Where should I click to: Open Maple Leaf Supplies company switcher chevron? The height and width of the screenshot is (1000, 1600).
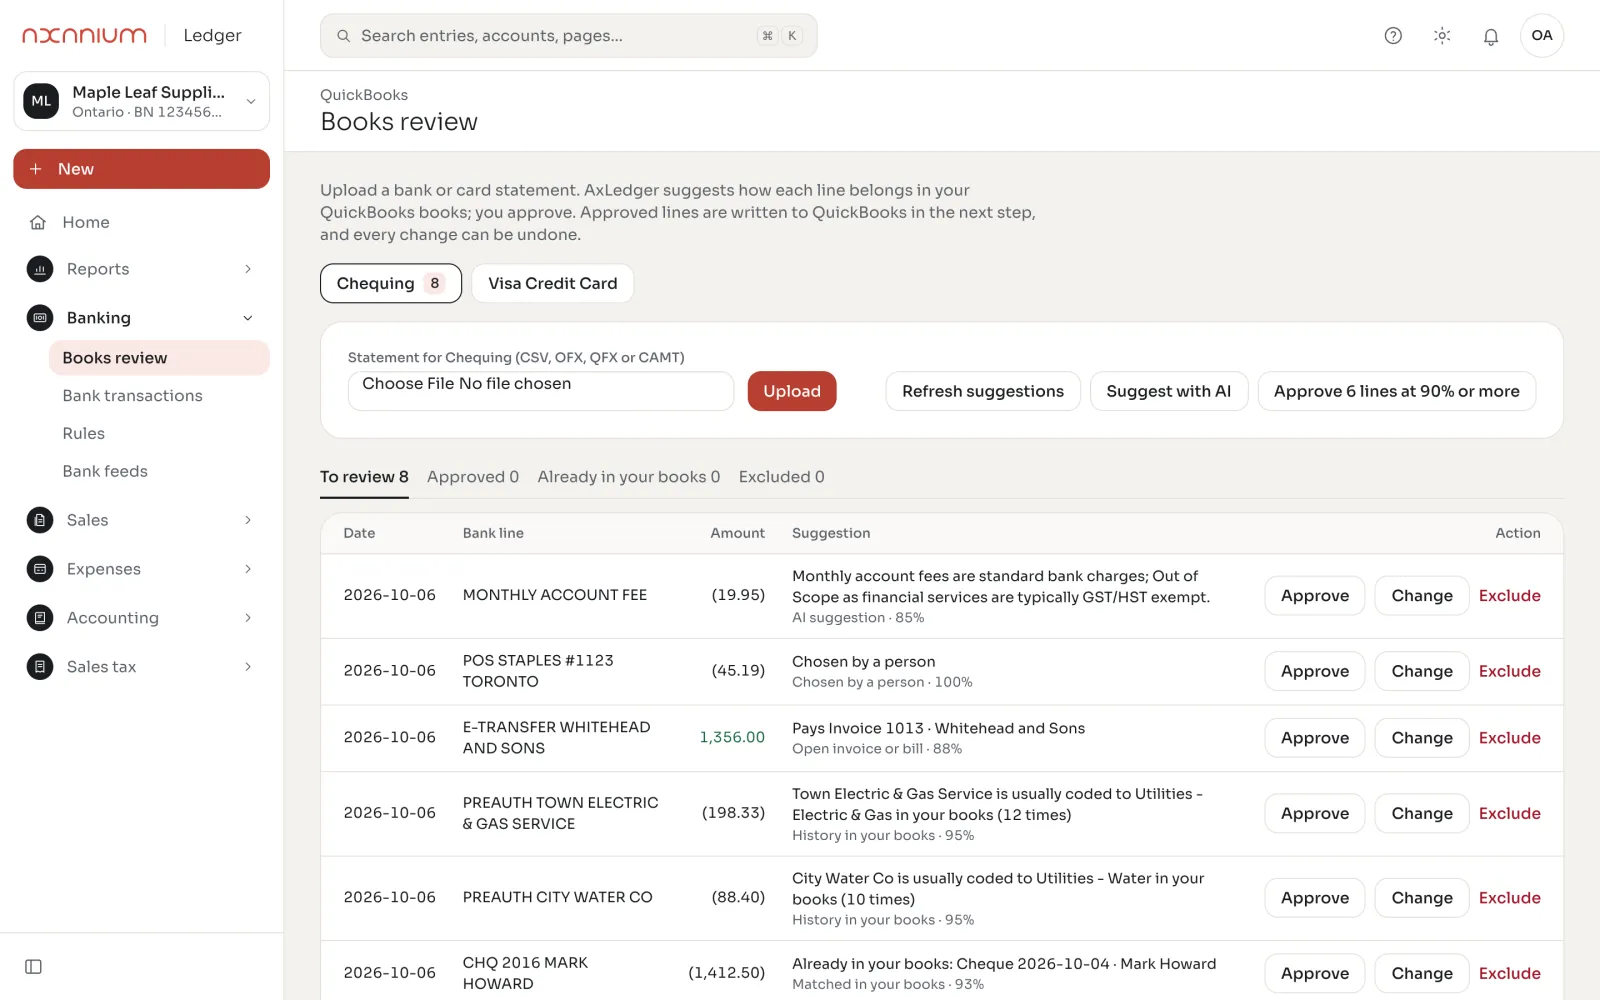(x=251, y=101)
